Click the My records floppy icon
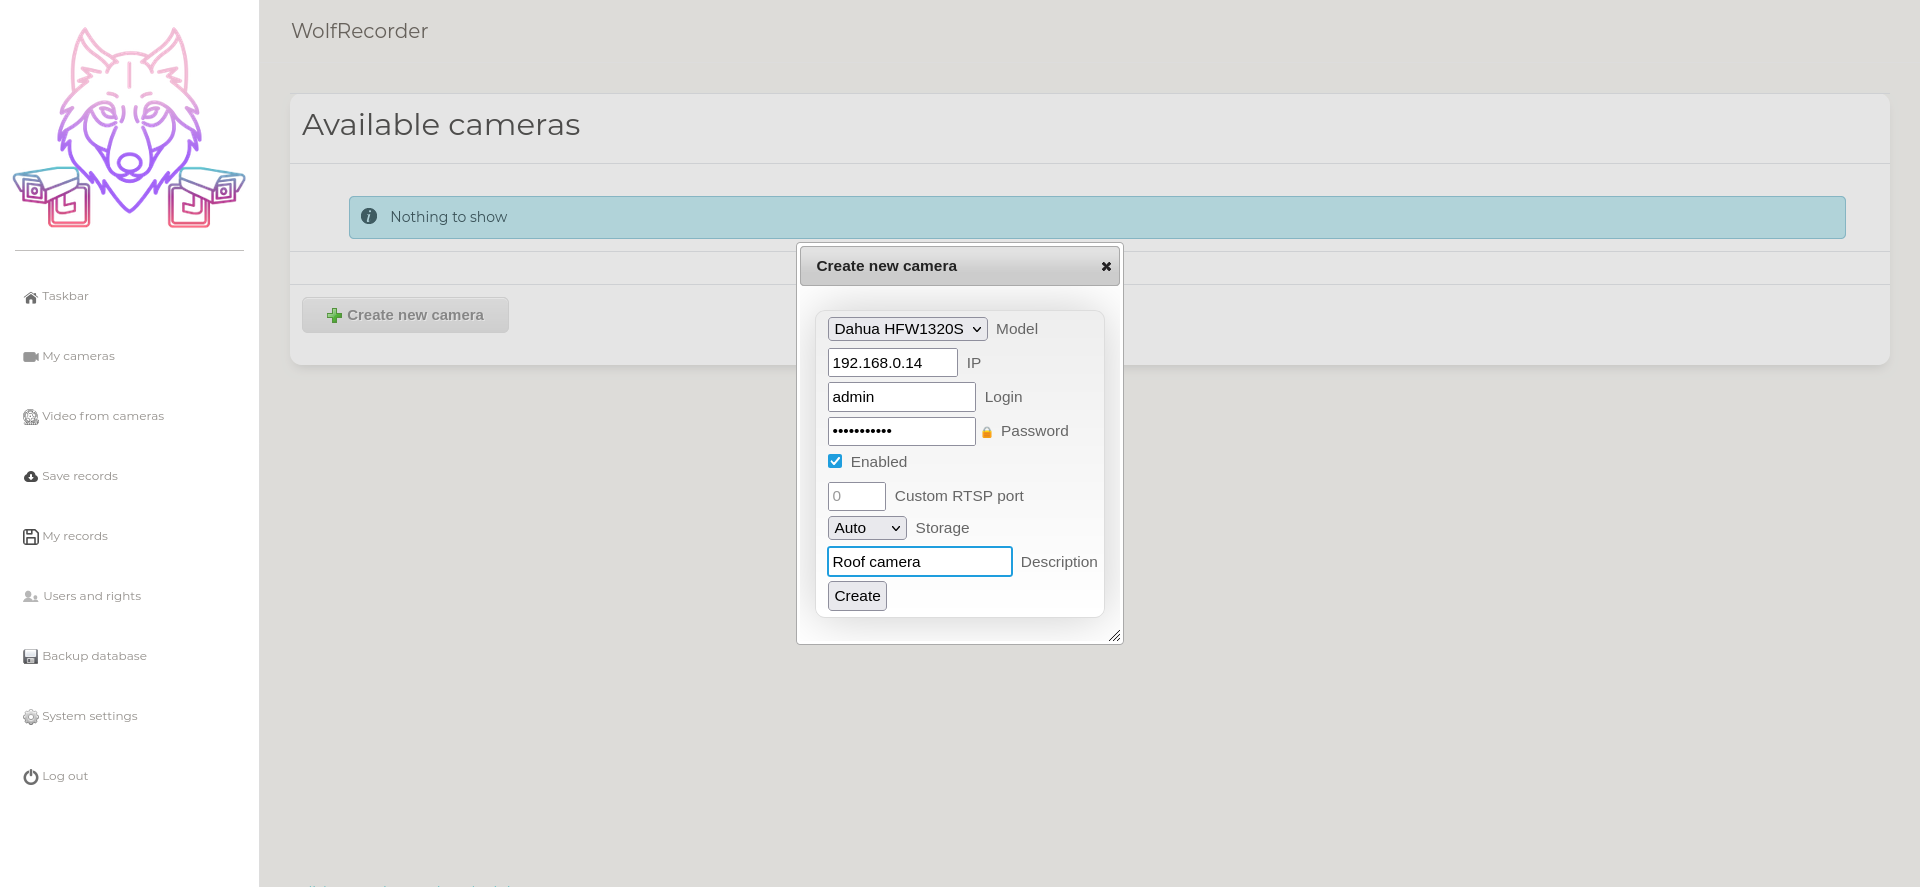 pyautogui.click(x=30, y=537)
